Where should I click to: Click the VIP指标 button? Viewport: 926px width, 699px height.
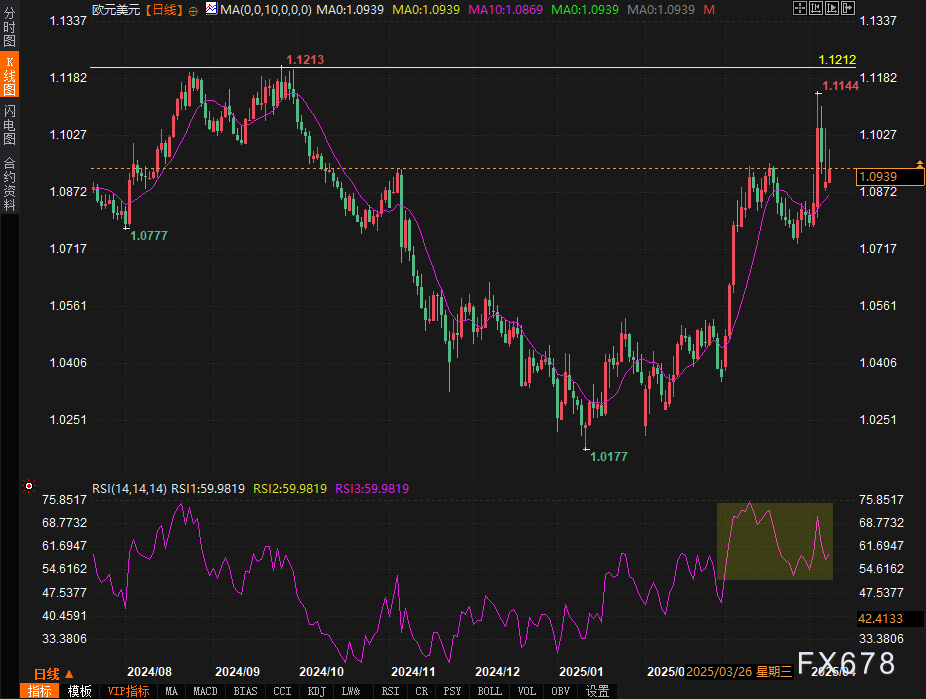point(127,691)
